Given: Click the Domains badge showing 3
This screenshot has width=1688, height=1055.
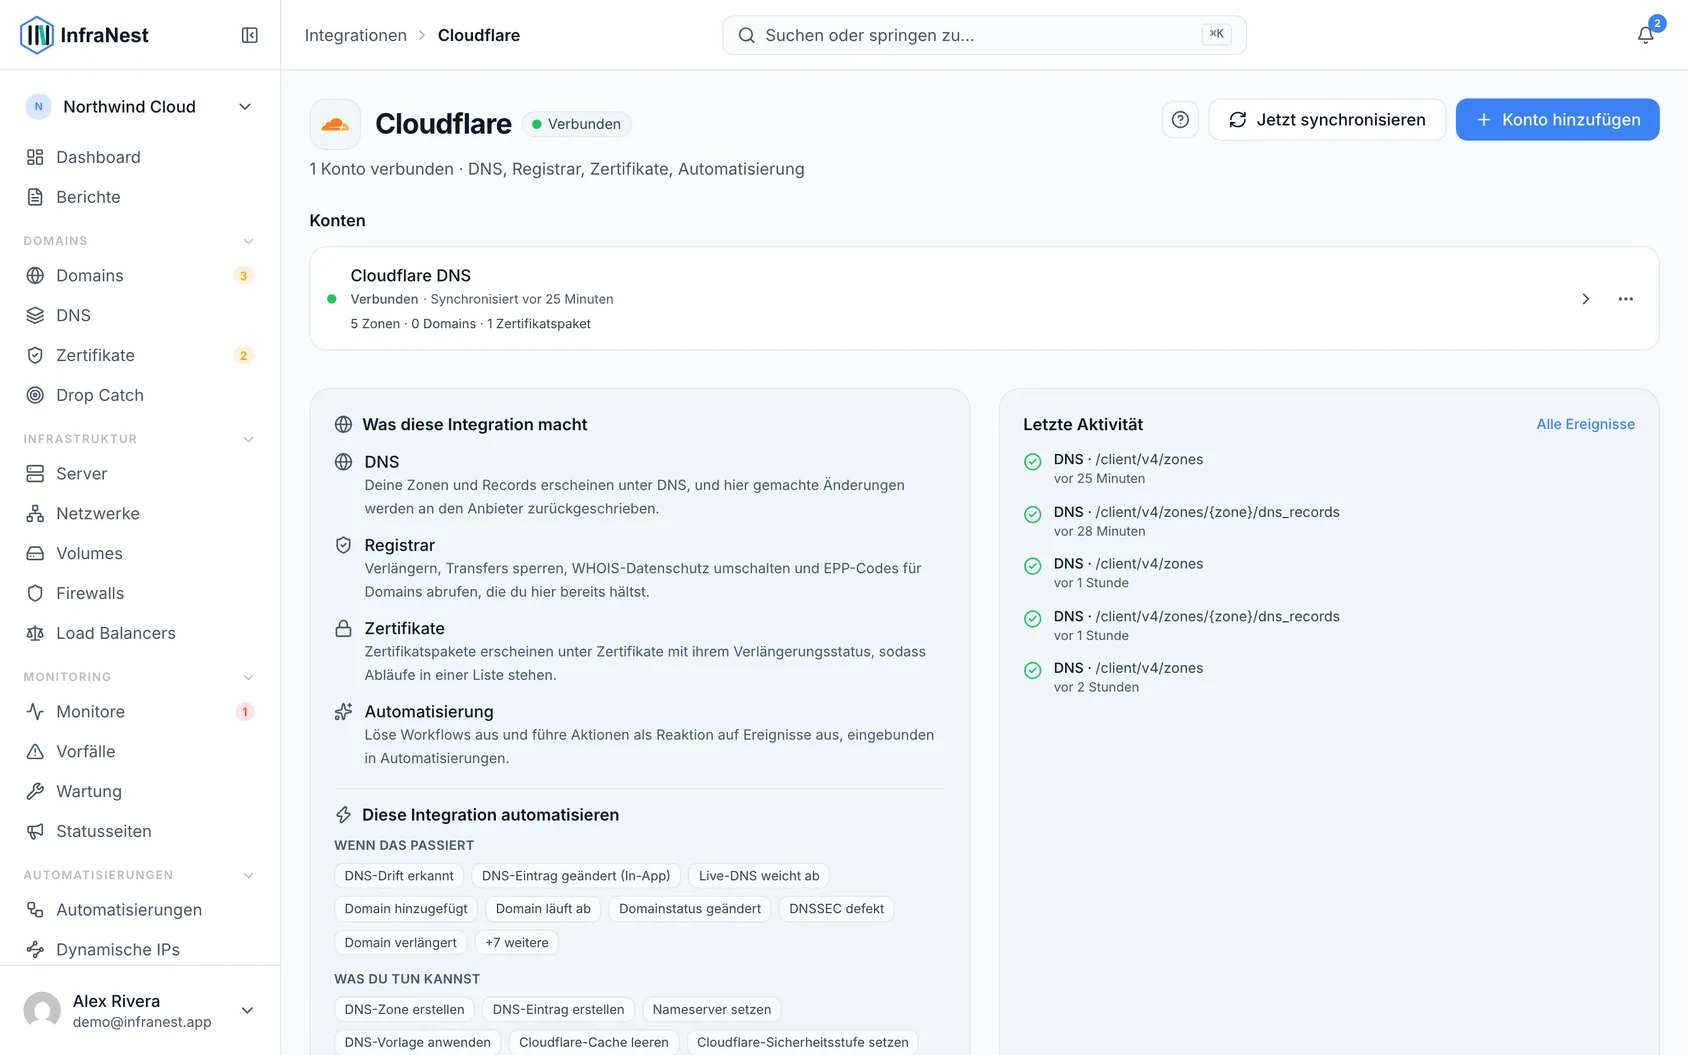Looking at the screenshot, I should (x=243, y=276).
